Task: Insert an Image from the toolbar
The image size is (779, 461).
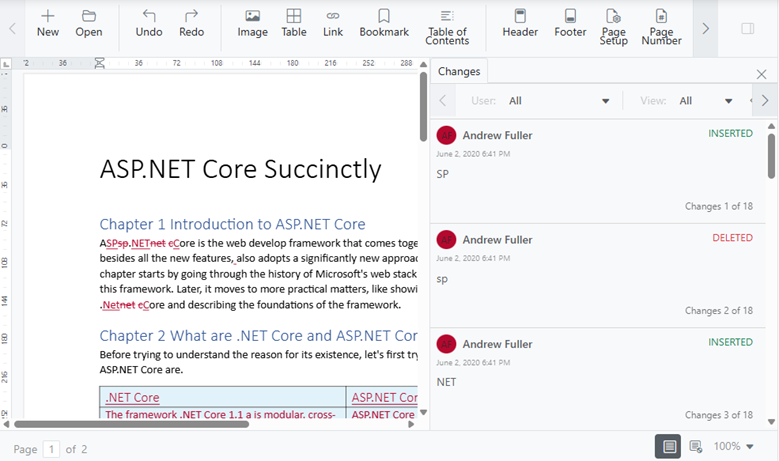Action: click(252, 23)
